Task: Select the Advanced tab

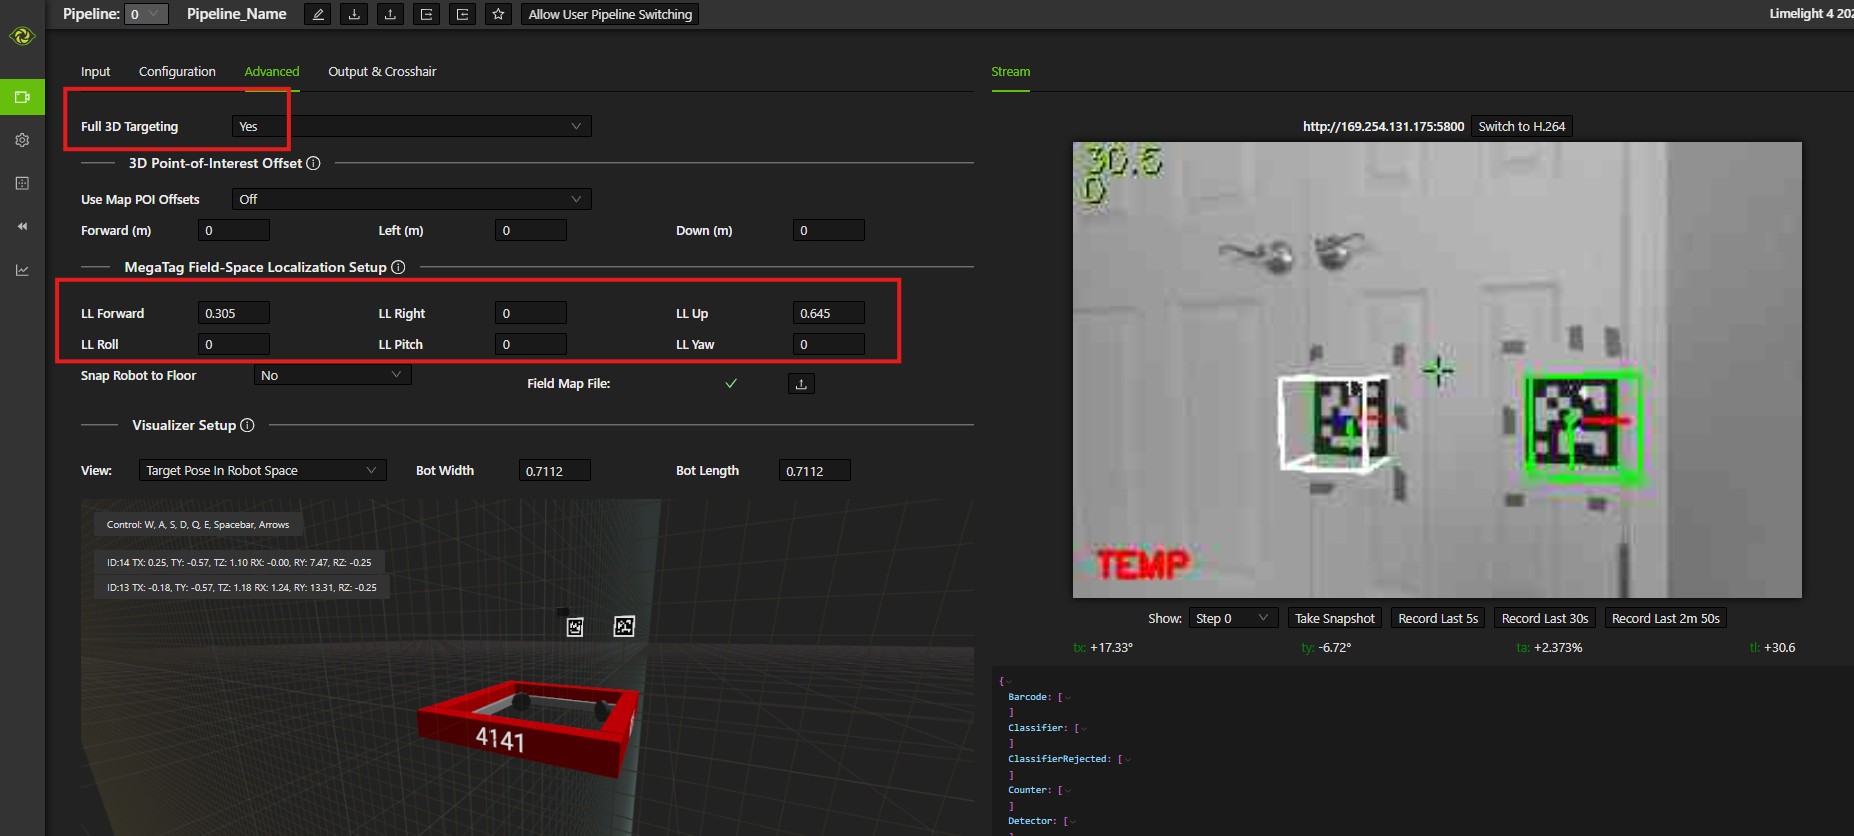Action: tap(272, 72)
